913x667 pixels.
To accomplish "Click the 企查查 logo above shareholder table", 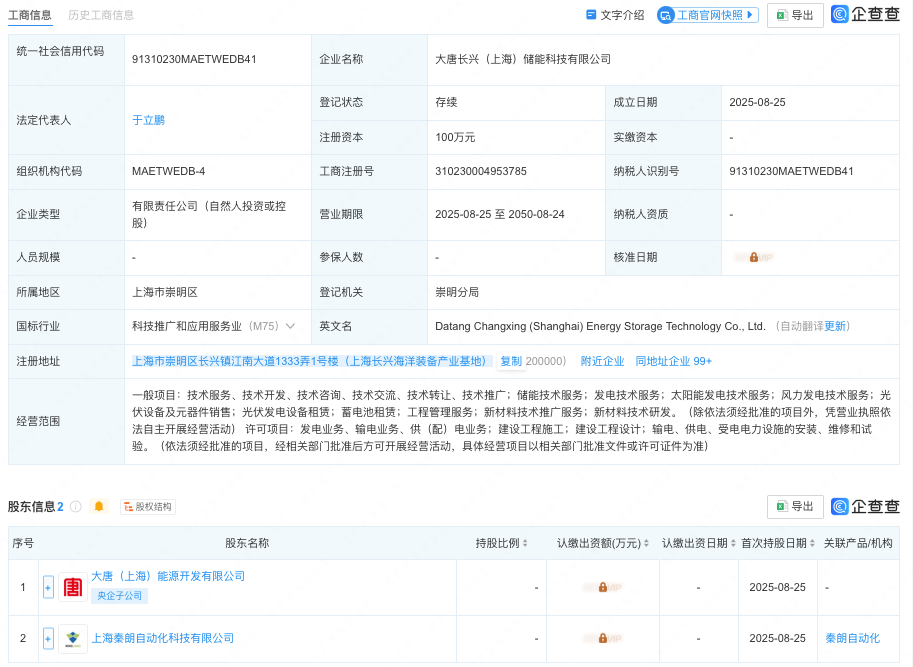I will 865,506.
